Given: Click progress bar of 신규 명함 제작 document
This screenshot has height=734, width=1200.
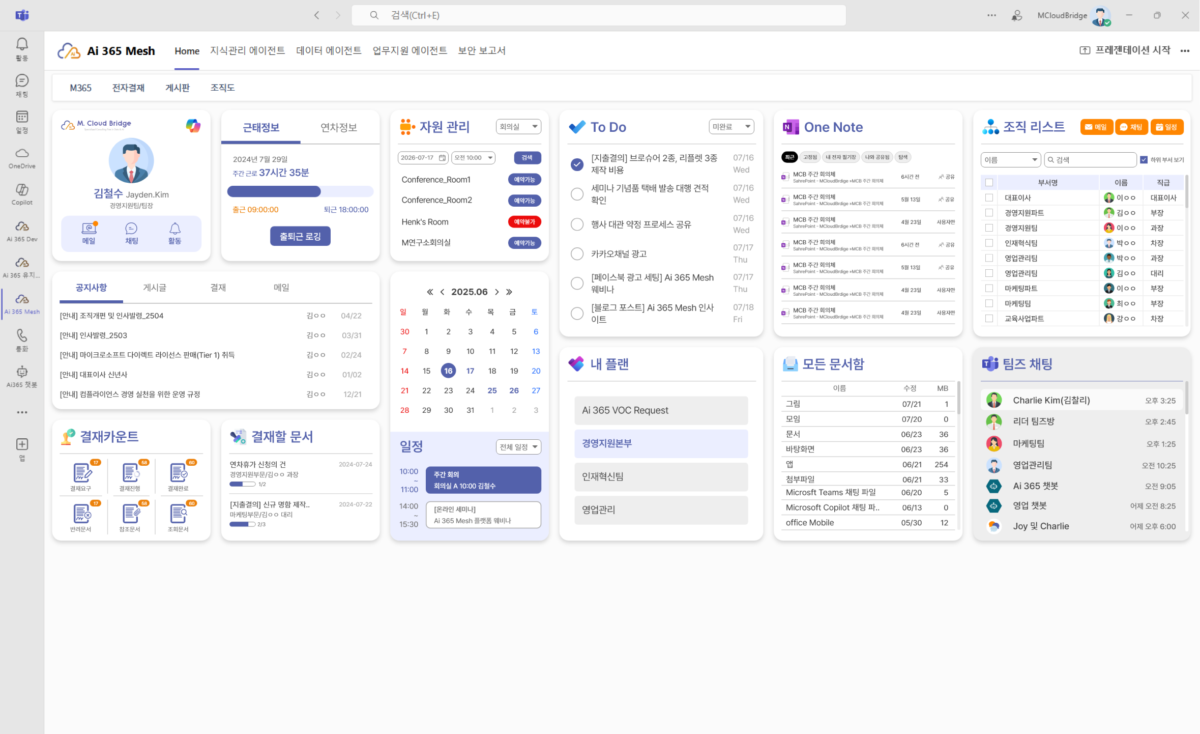Looking at the screenshot, I should (242, 524).
